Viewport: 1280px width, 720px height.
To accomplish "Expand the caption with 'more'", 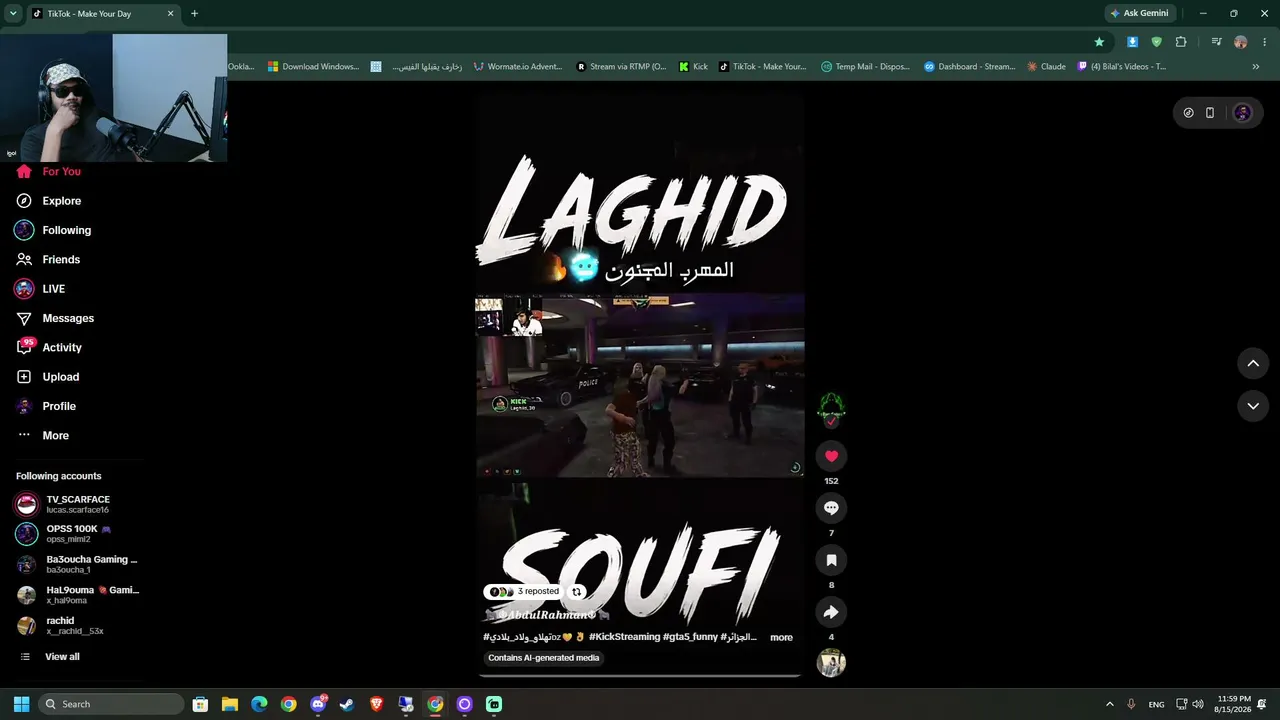I will 781,637.
